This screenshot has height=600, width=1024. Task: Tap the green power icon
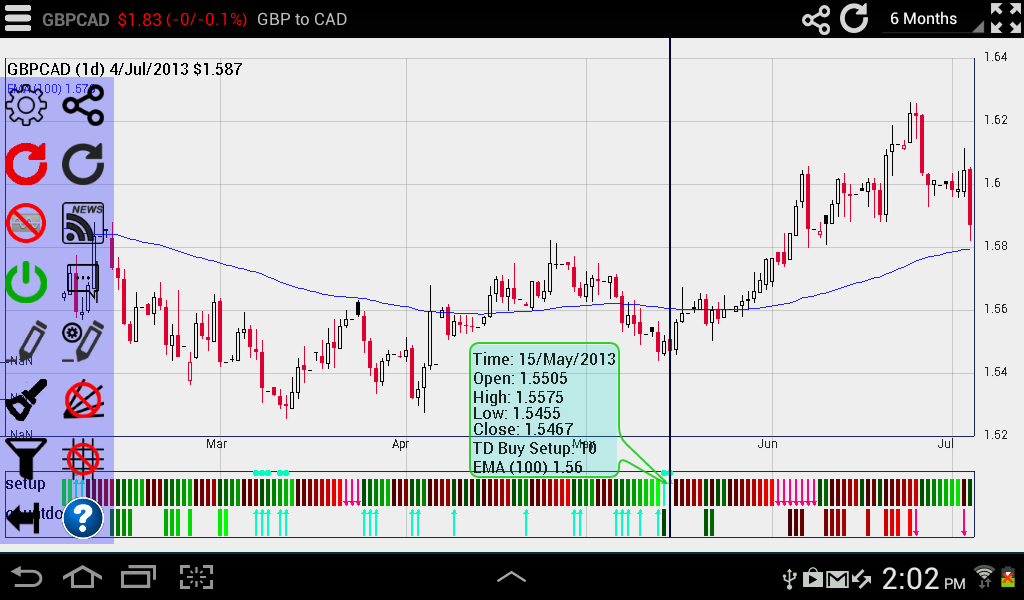click(x=27, y=283)
